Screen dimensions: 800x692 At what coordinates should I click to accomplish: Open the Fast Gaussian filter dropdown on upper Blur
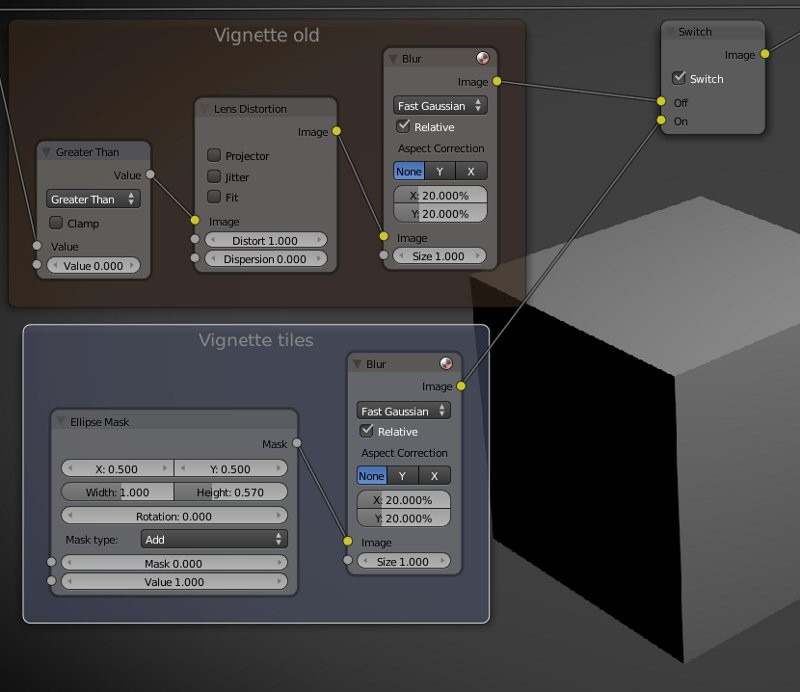pos(439,105)
